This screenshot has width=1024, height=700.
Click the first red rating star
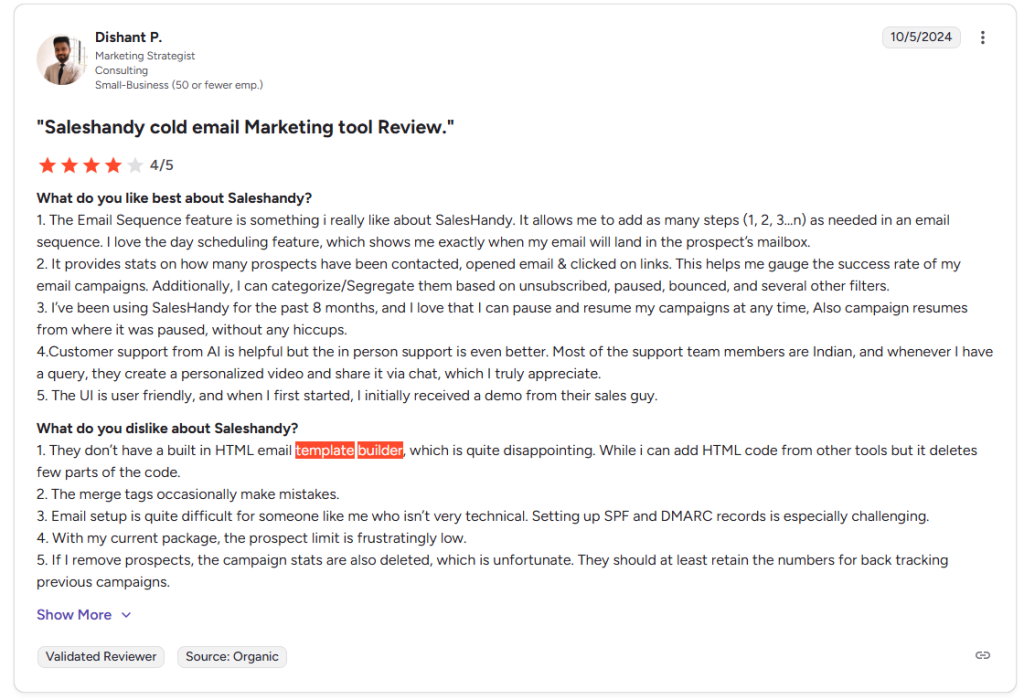coord(47,165)
